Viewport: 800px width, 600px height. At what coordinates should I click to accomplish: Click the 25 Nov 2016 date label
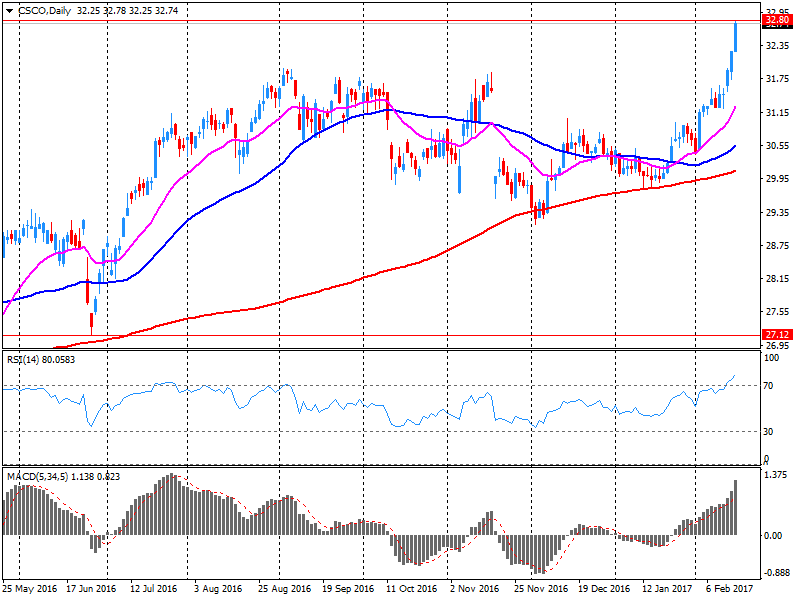click(x=541, y=588)
